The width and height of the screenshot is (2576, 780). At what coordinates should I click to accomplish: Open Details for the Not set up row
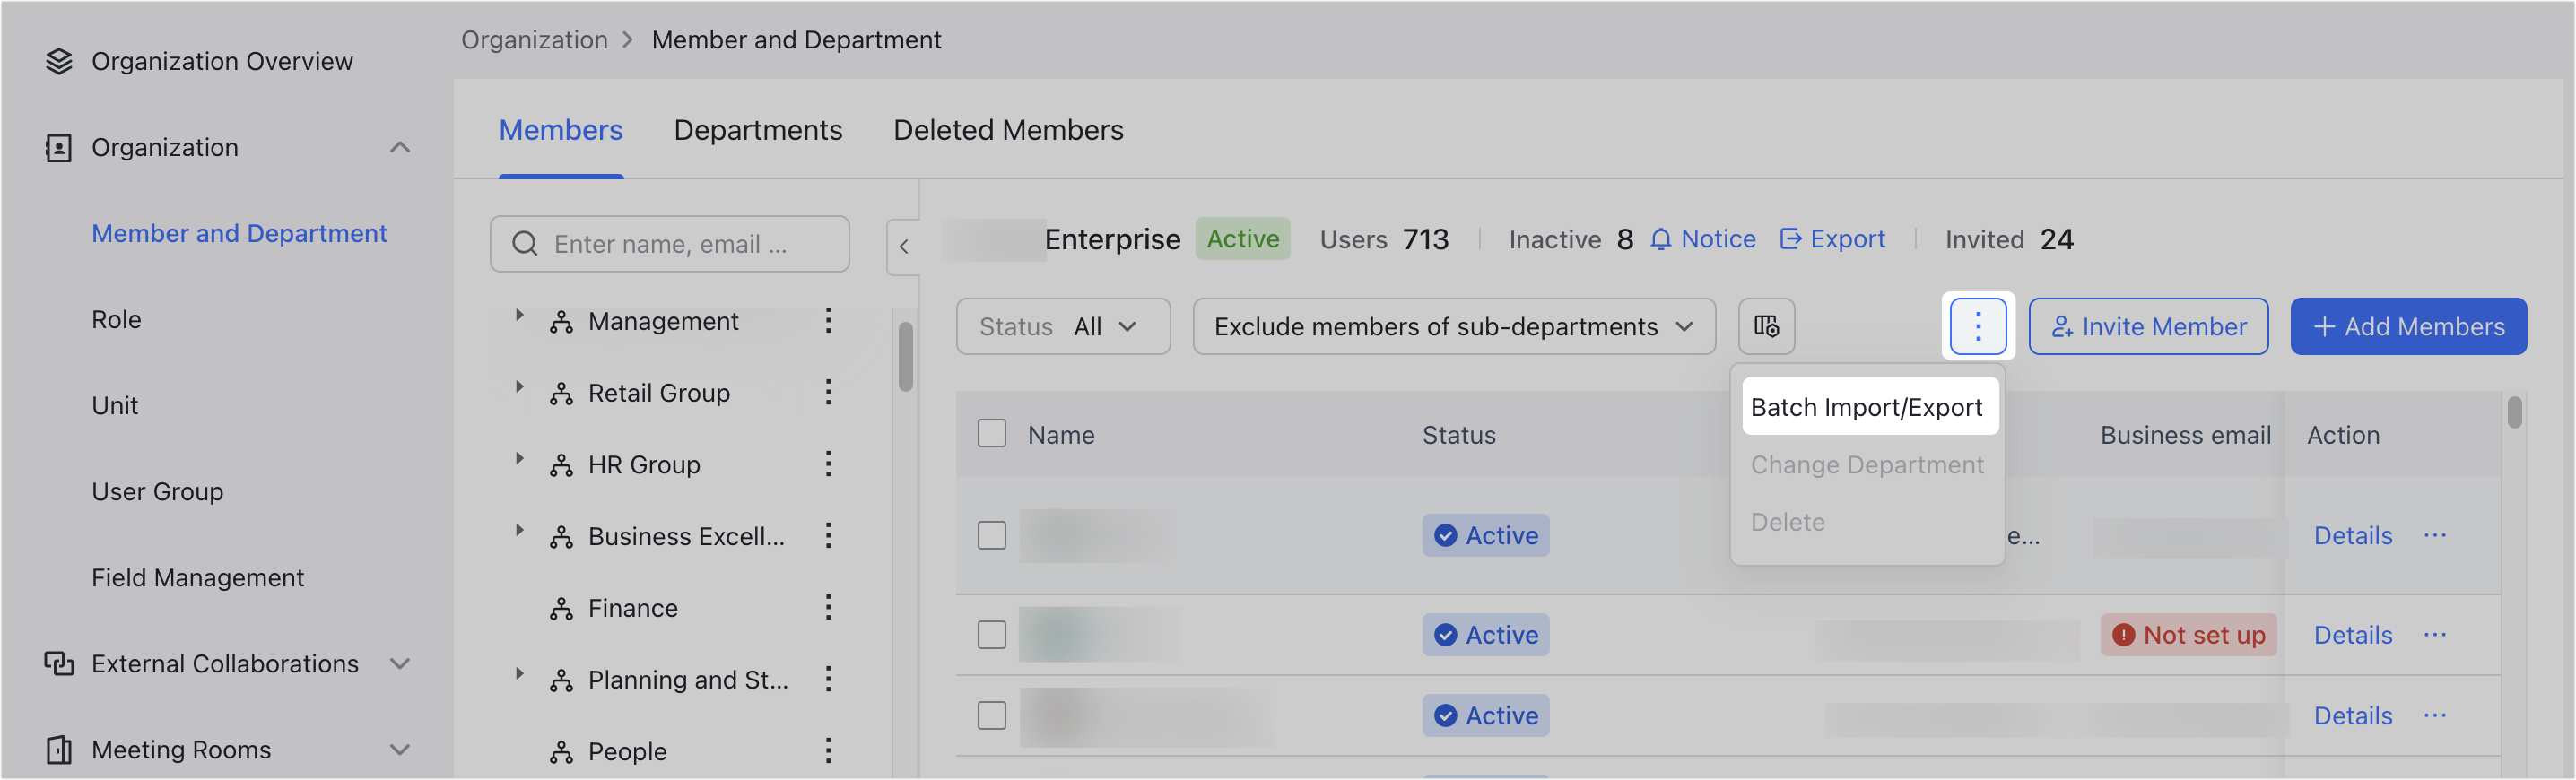click(x=2352, y=636)
